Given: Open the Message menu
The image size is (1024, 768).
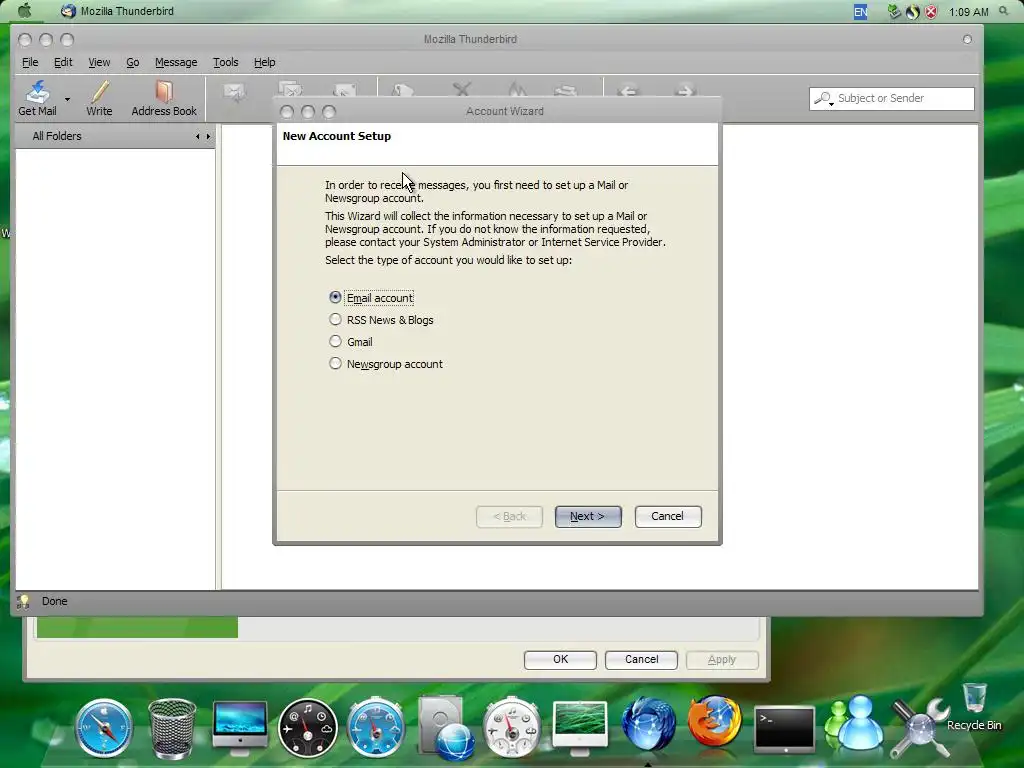Looking at the screenshot, I should pos(176,62).
